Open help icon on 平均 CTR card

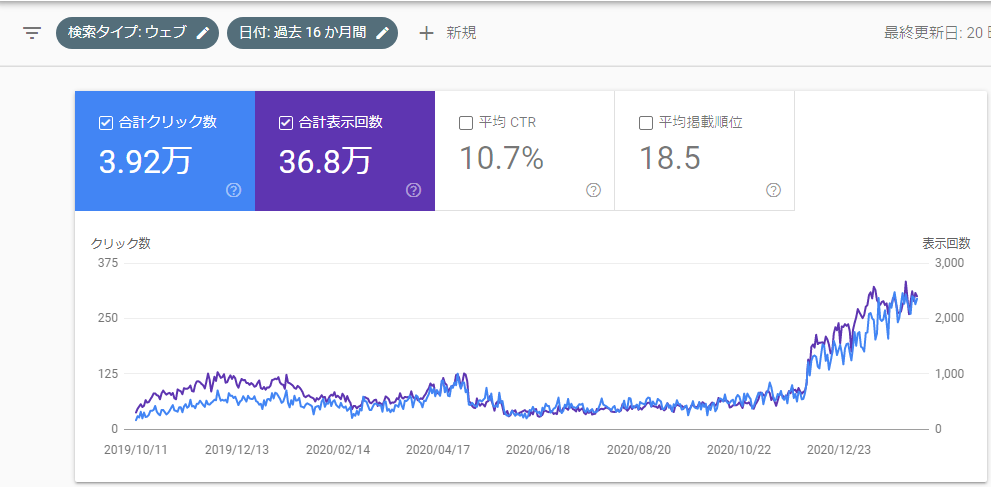click(x=593, y=190)
